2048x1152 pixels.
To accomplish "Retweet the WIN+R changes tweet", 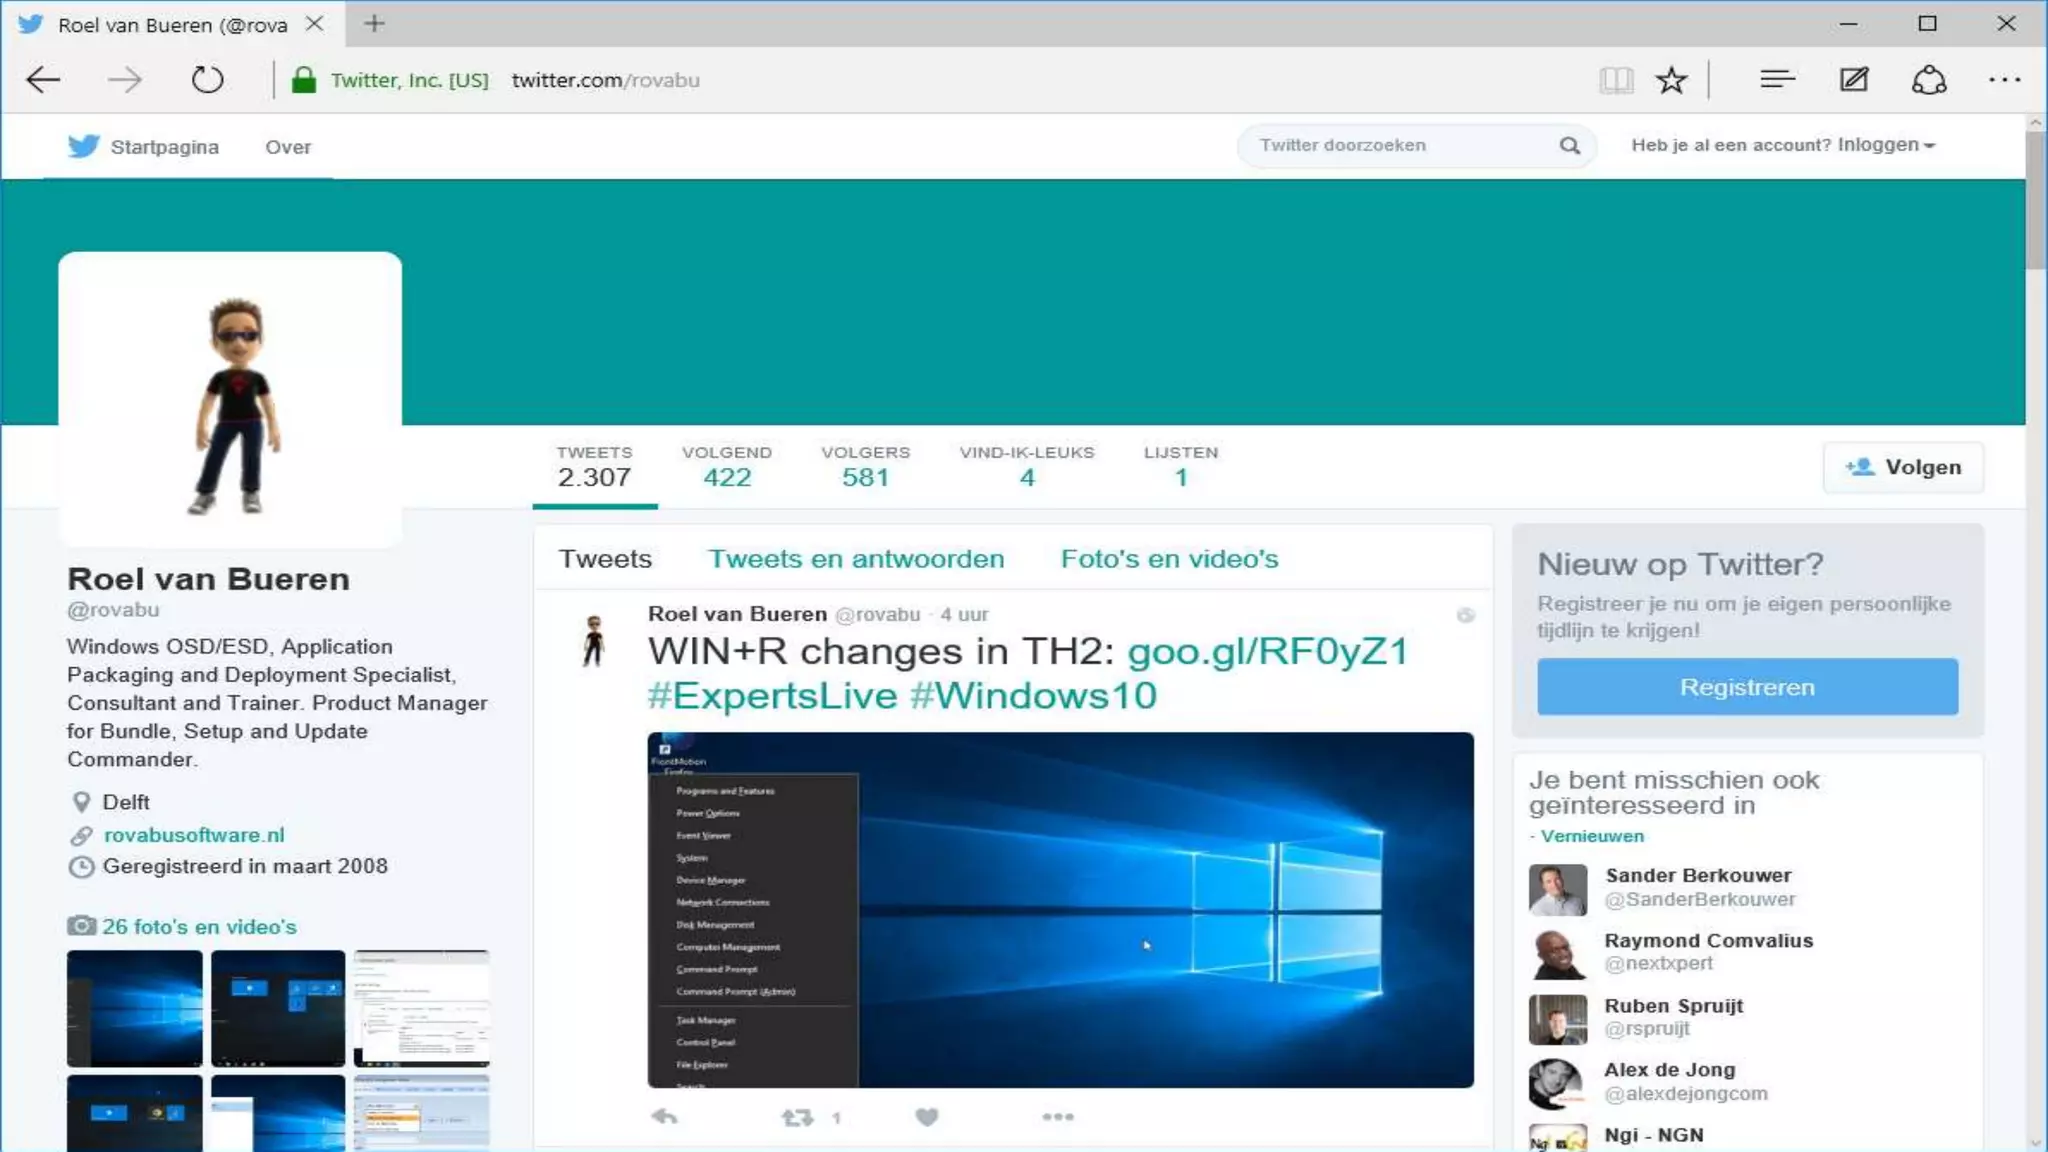I will (797, 1117).
